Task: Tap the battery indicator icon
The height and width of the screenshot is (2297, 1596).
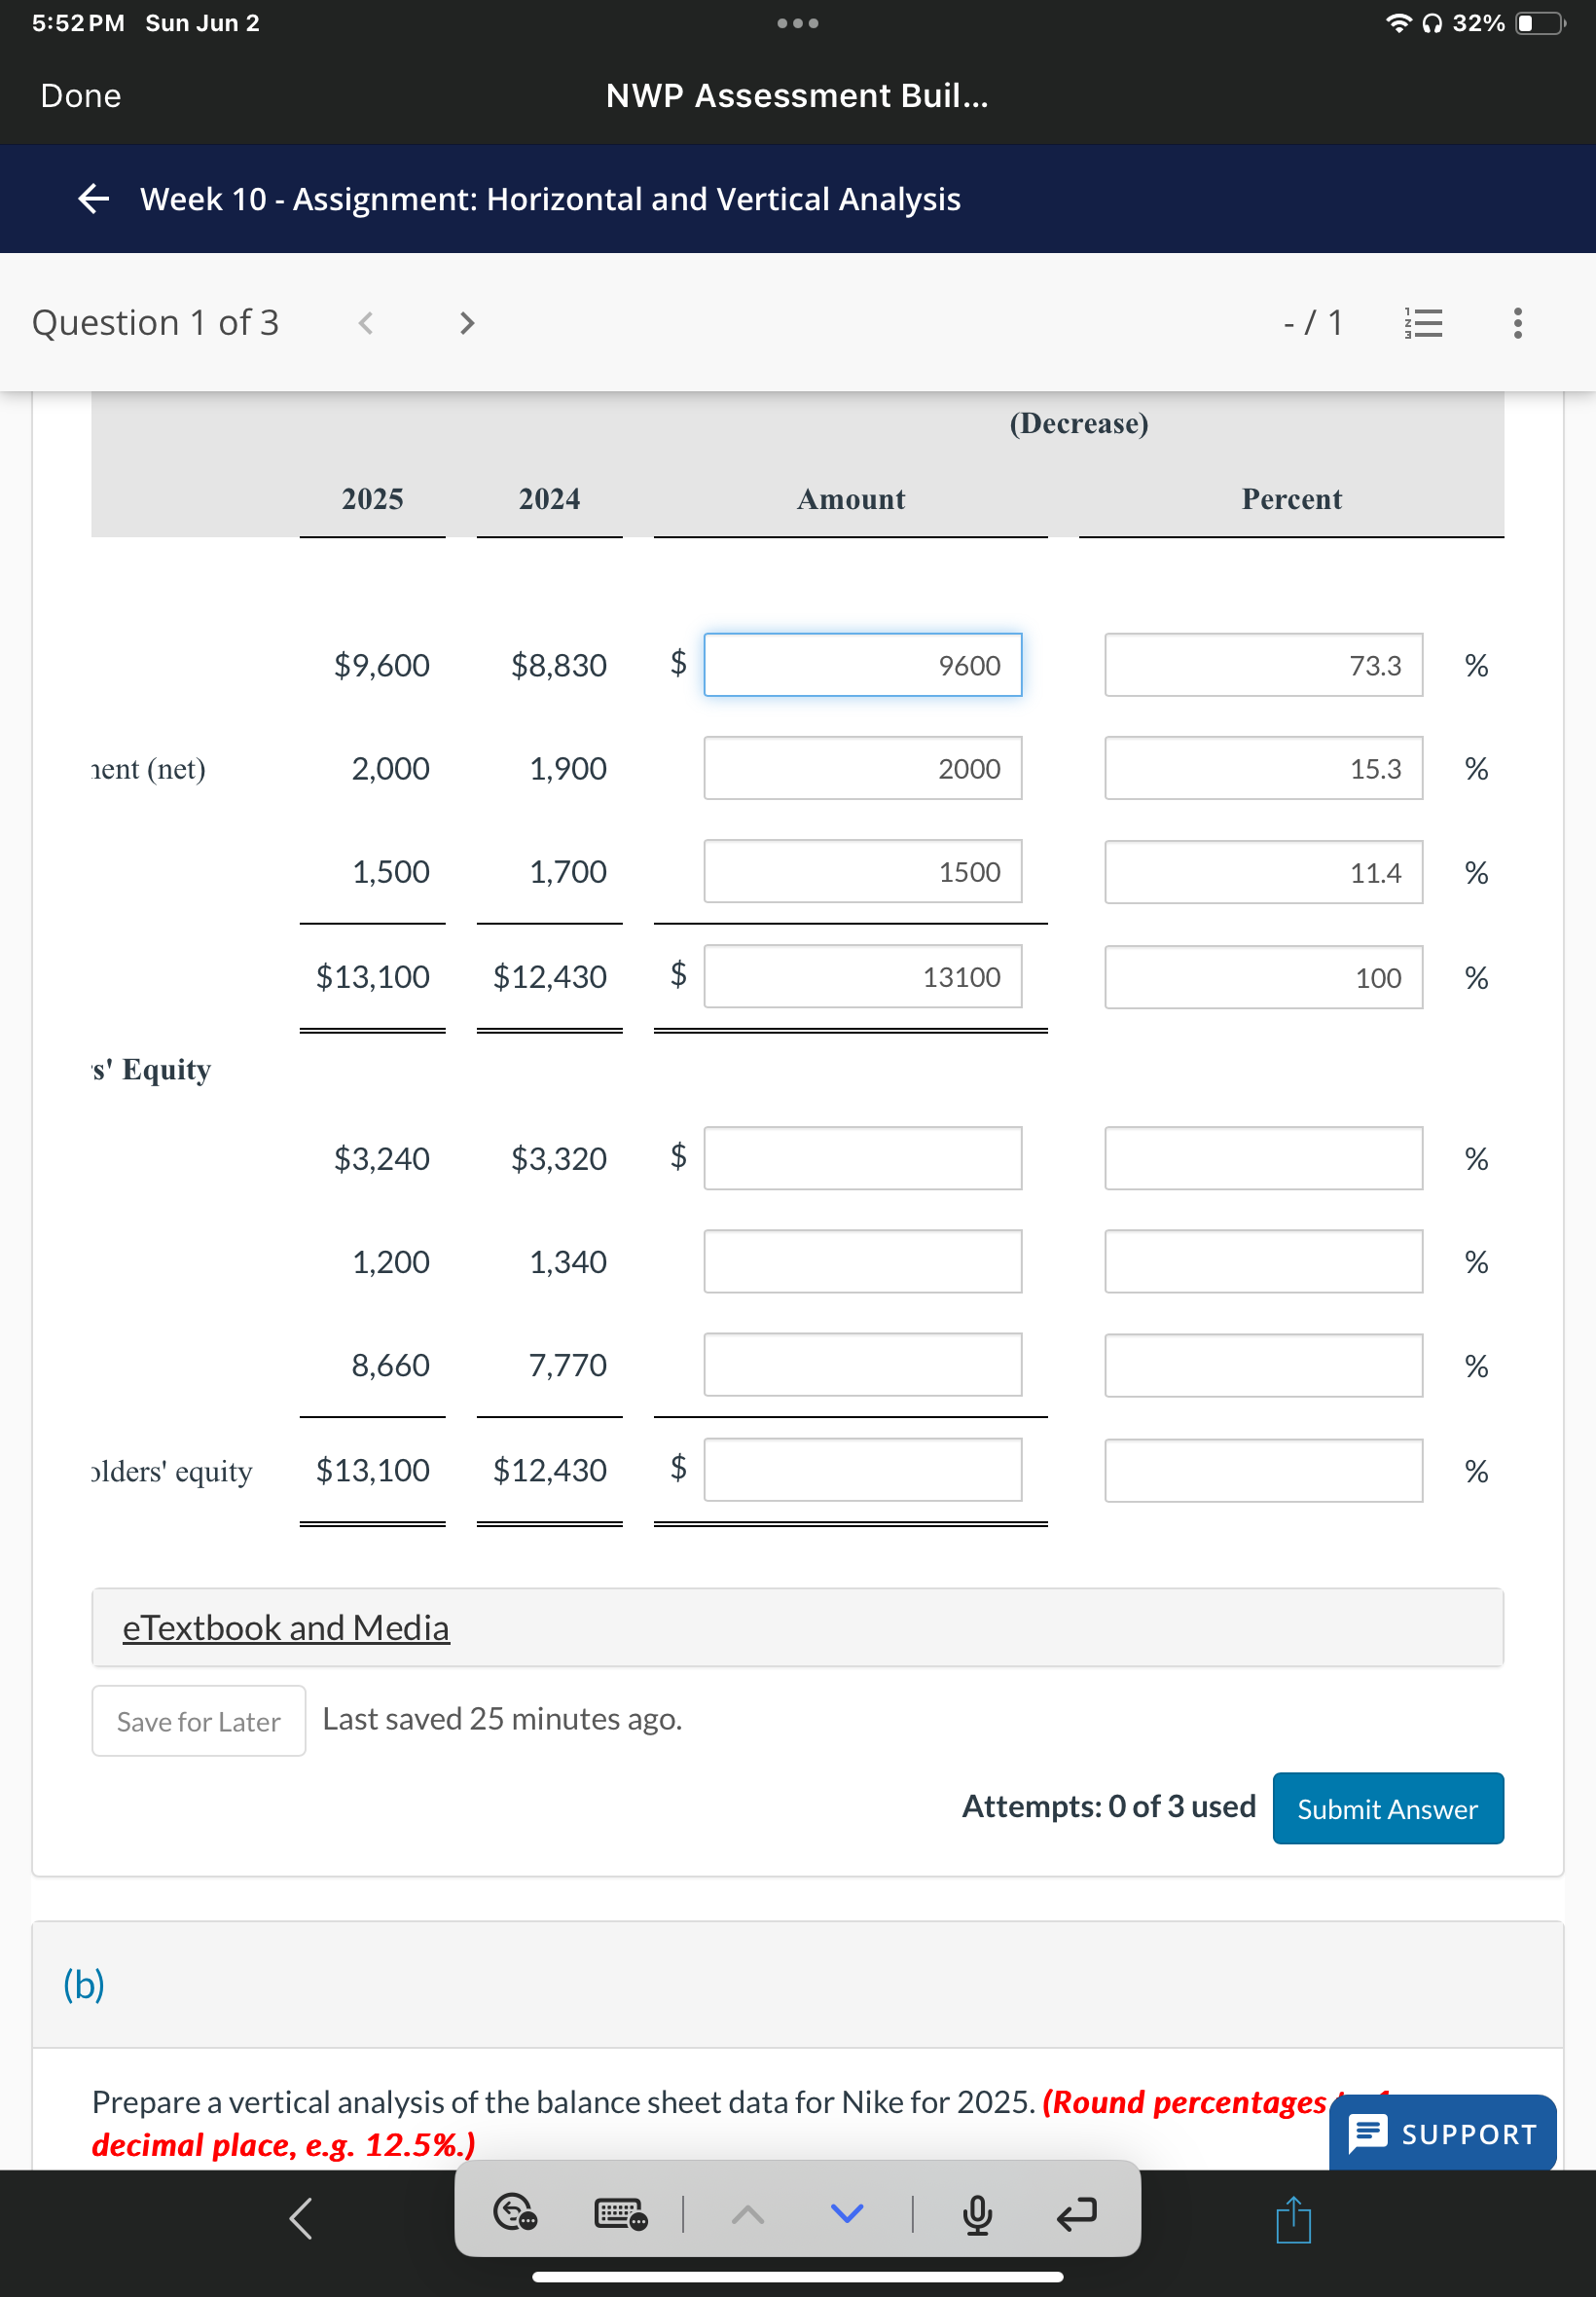Action: pos(1541,23)
